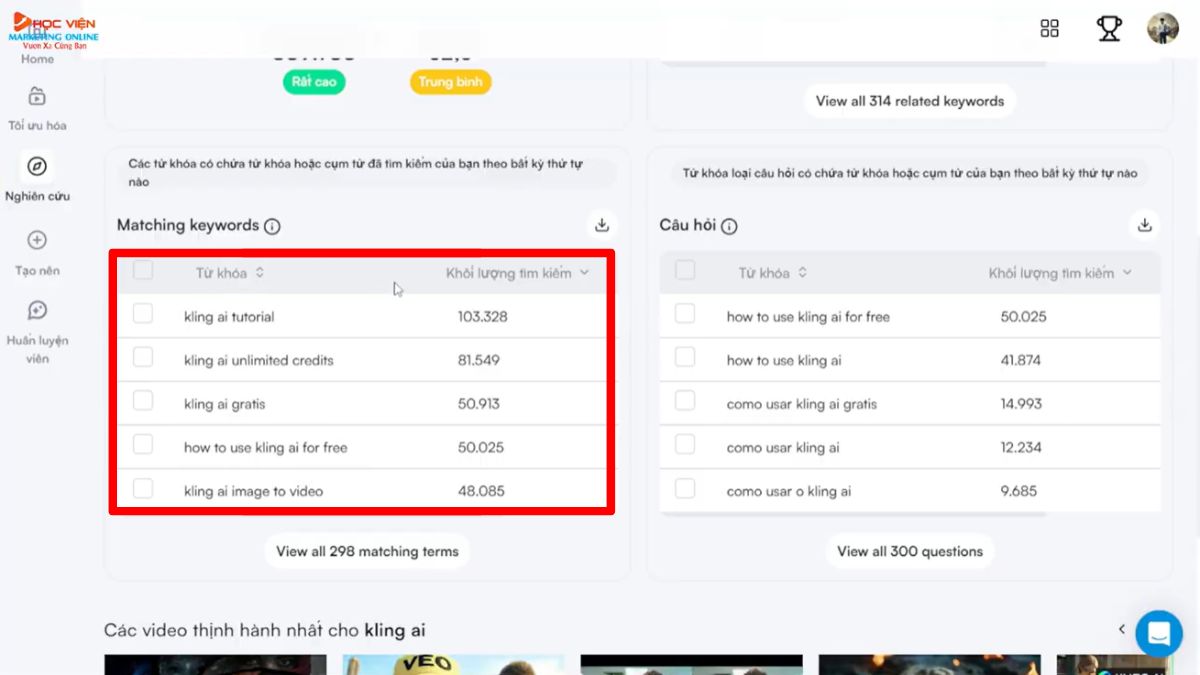
Task: Open the user profile avatar
Action: (x=1163, y=28)
